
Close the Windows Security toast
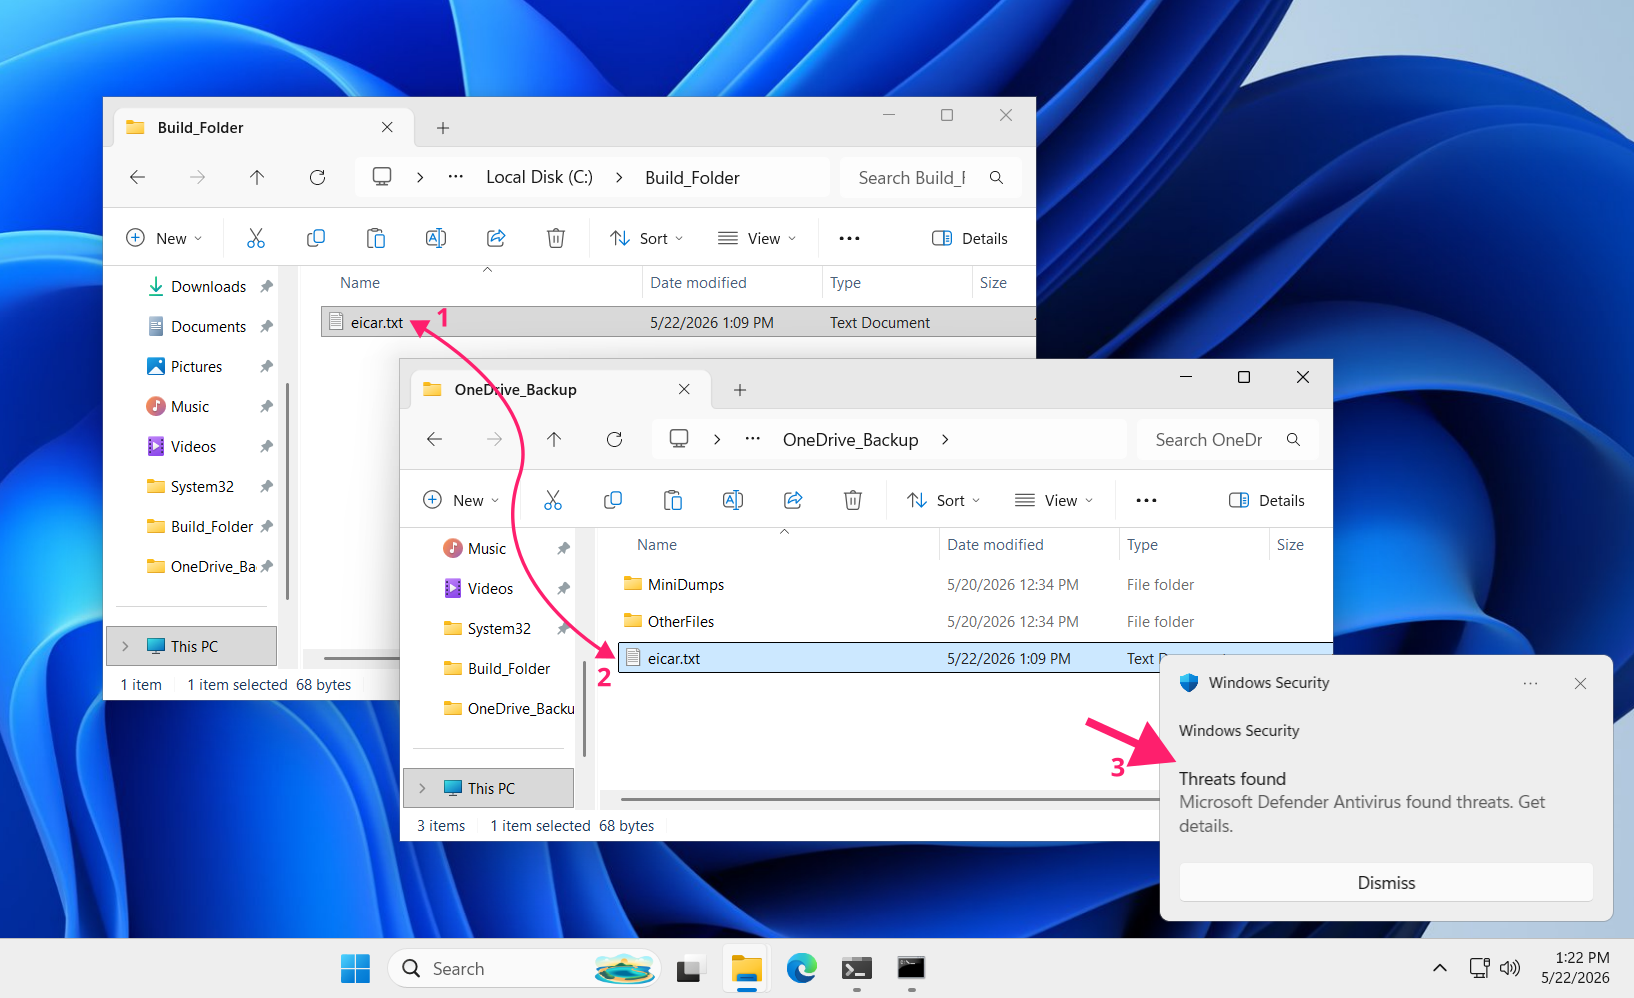point(1580,683)
